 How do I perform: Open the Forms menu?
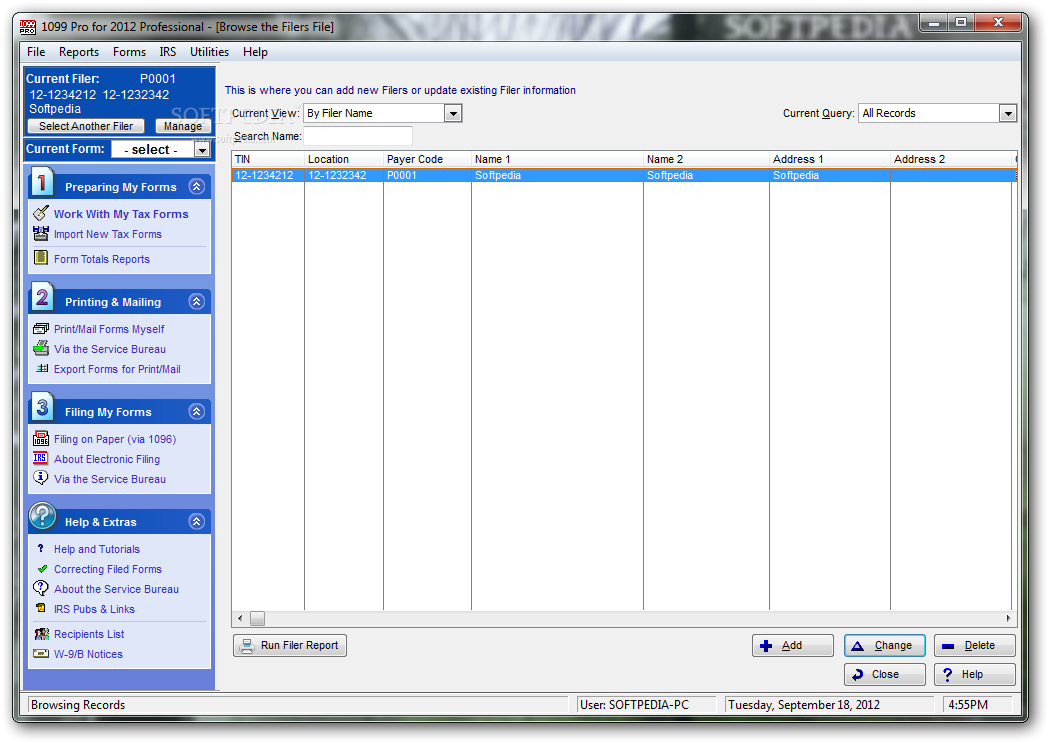pos(129,51)
